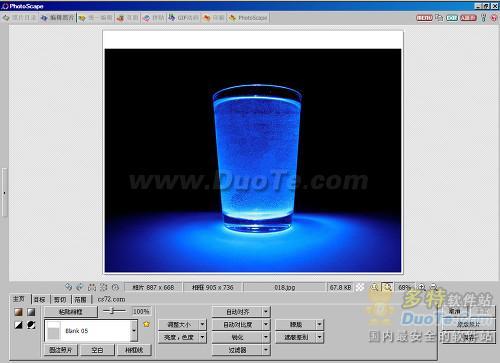
Task: Click the rotate counter-clockwise icon
Action: coord(68,287)
